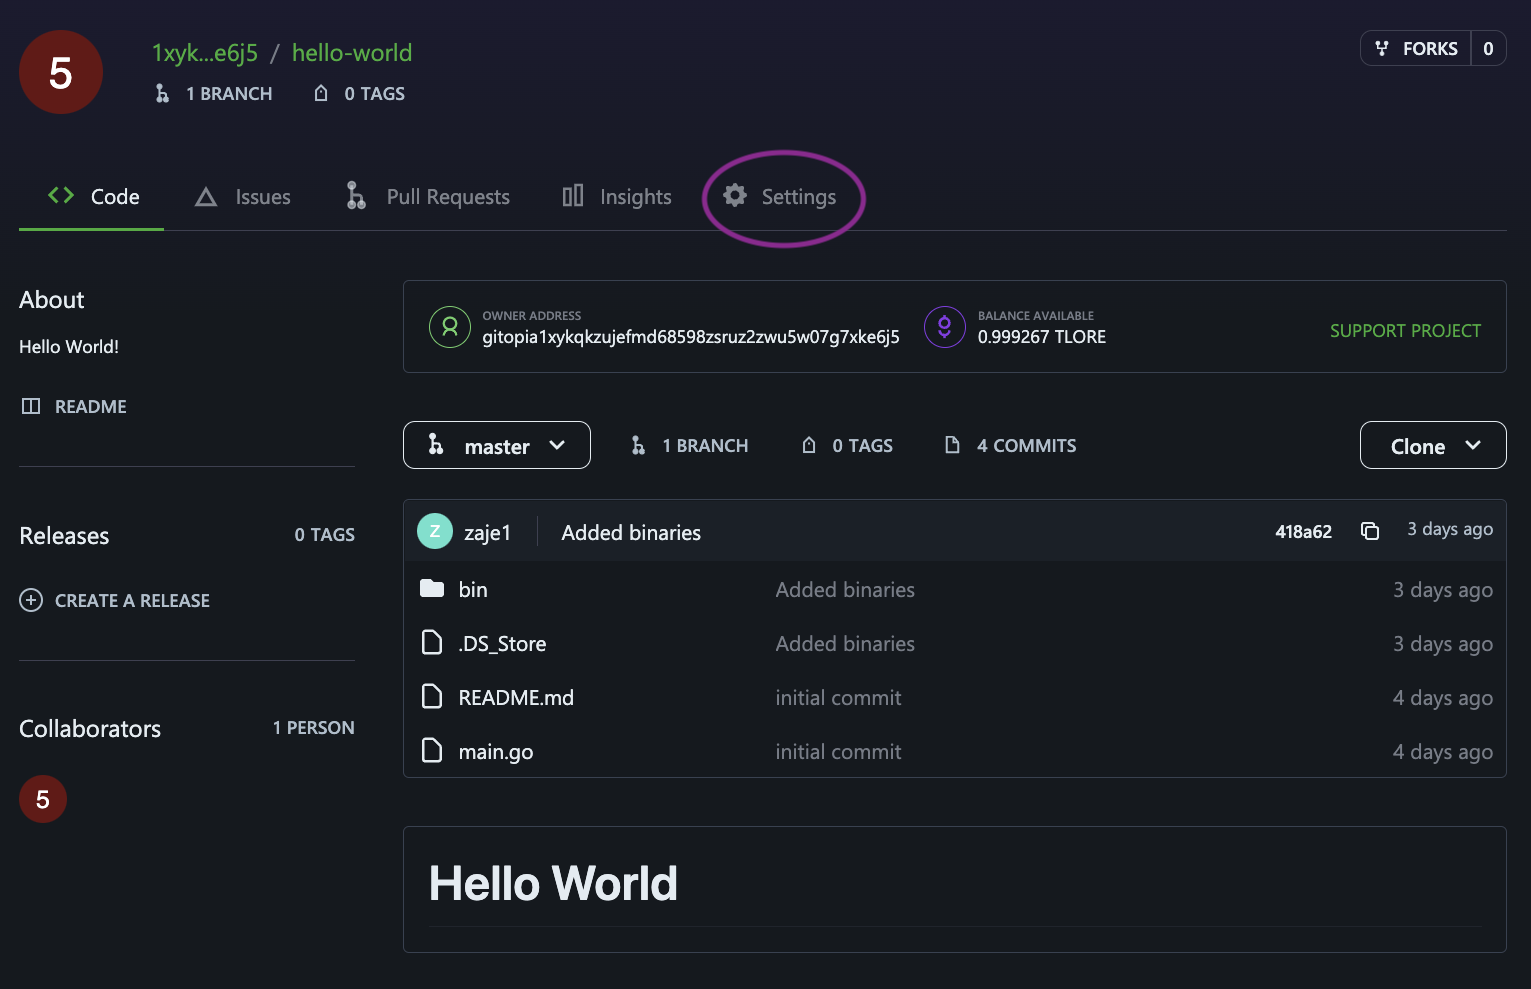The image size is (1531, 989).
Task: Click the bin folder icon
Action: point(432,588)
